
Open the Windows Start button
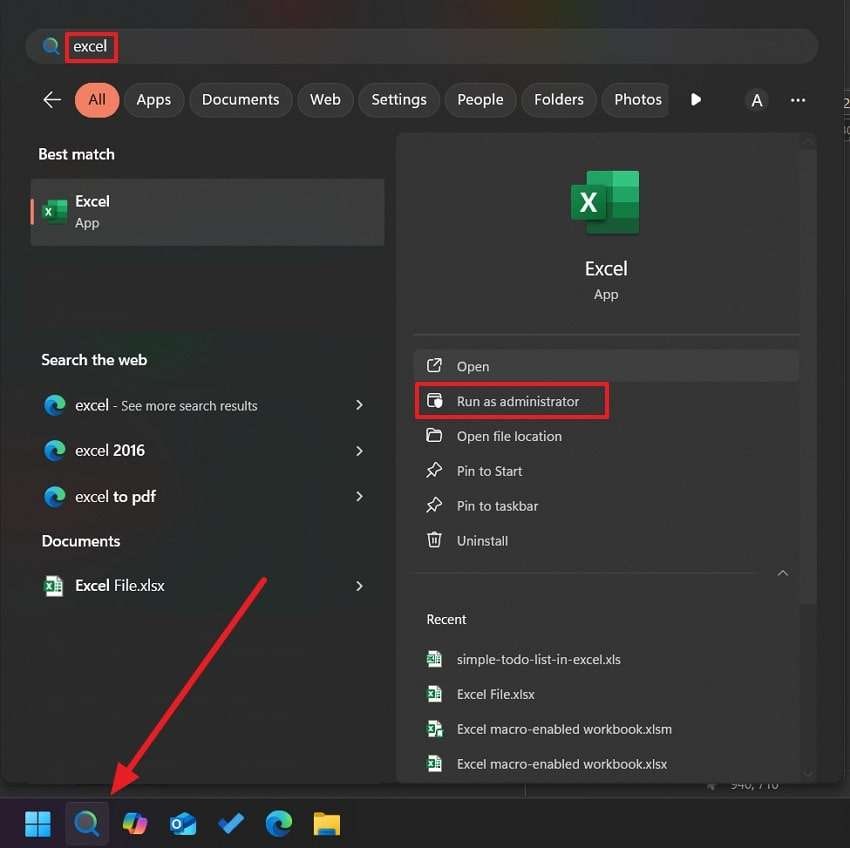click(38, 824)
